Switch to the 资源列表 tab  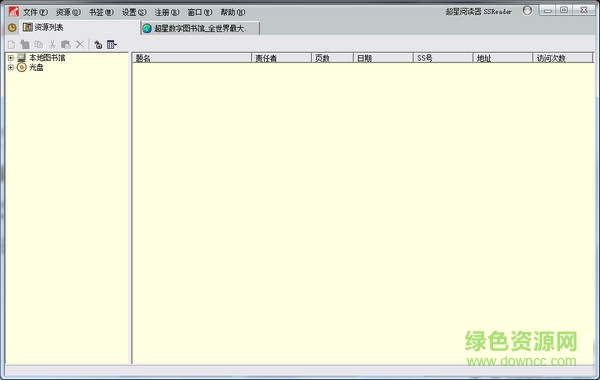[x=80, y=28]
